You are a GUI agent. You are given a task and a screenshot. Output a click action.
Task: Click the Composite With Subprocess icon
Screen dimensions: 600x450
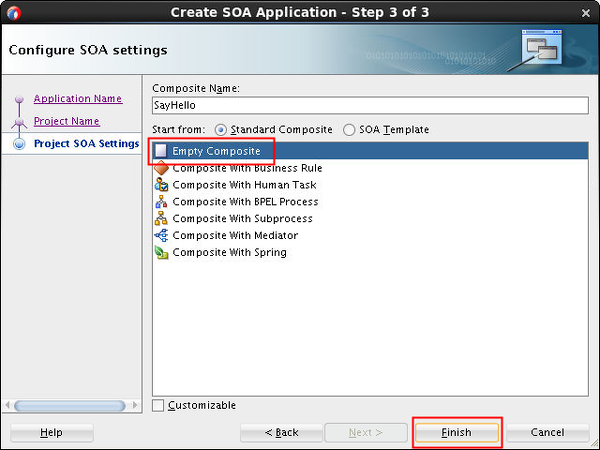(161, 219)
